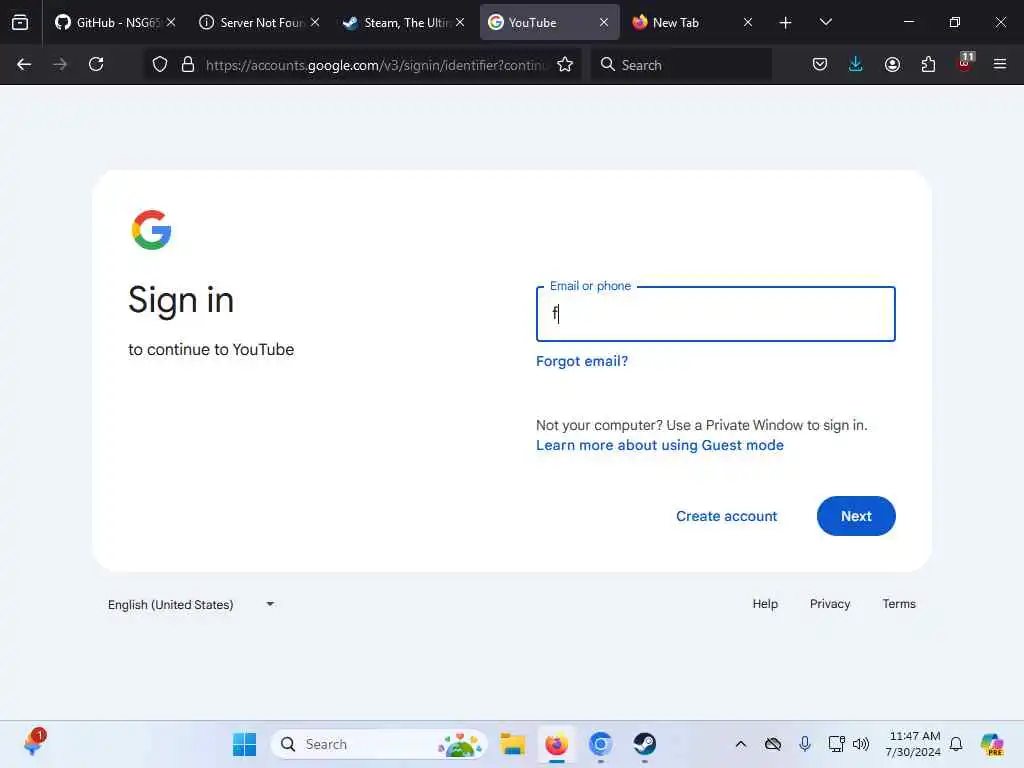Save the page to Pocket
Screen dimensions: 1024x768
tap(820, 64)
